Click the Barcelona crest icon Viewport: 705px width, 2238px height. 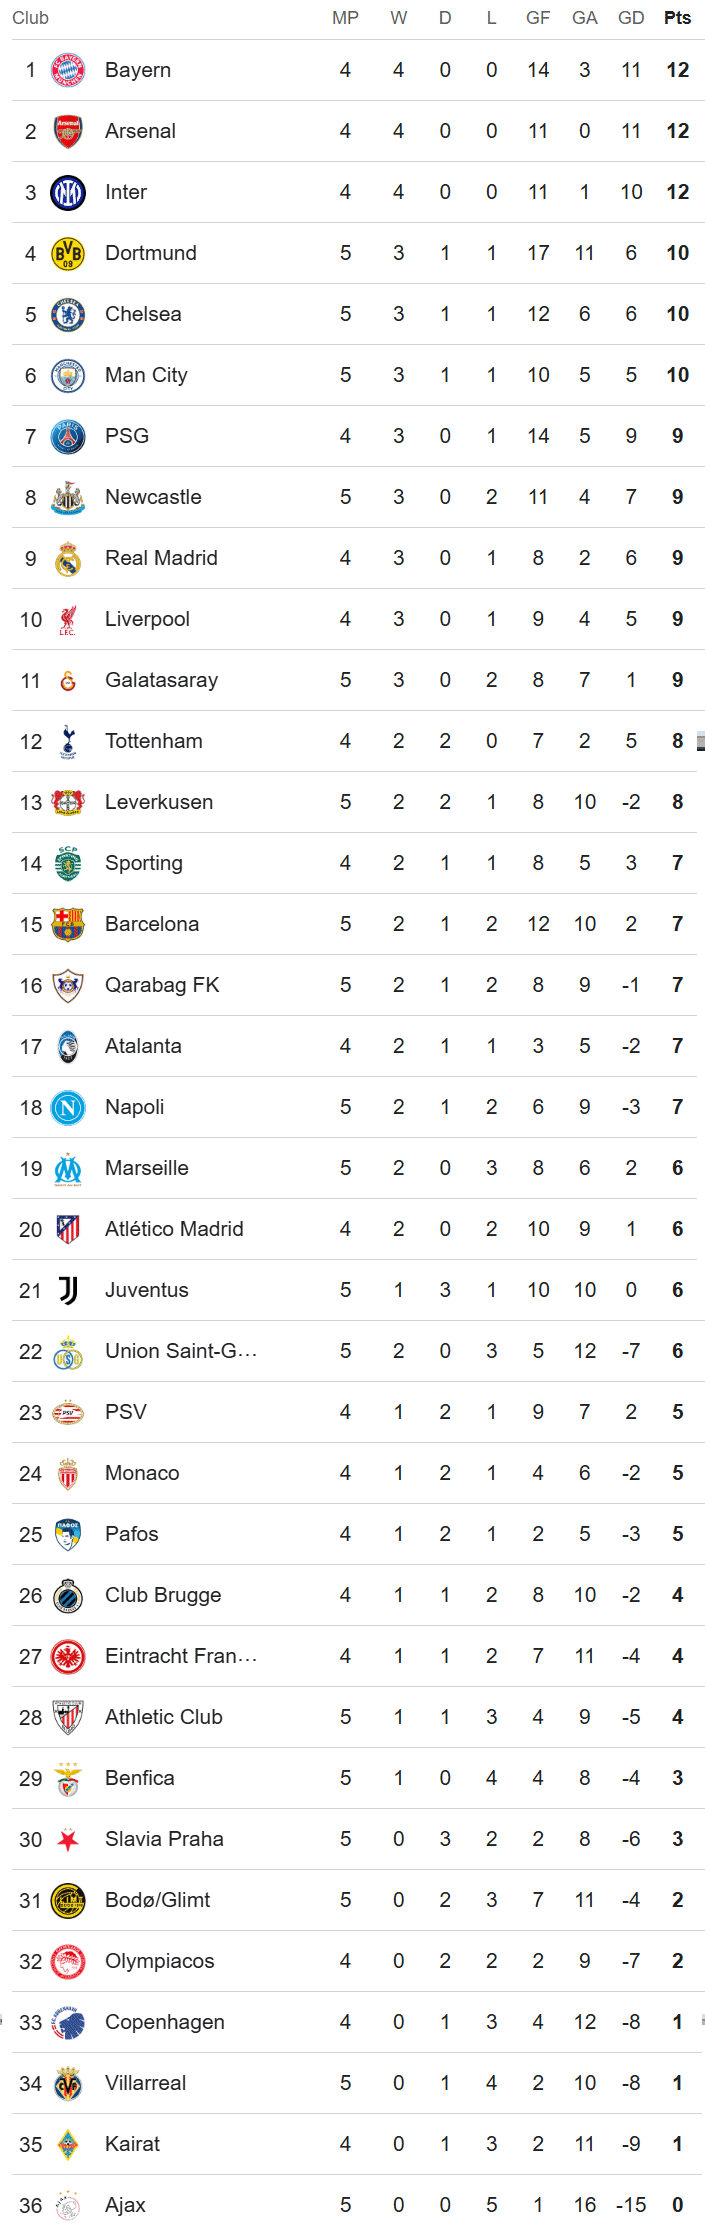click(68, 924)
